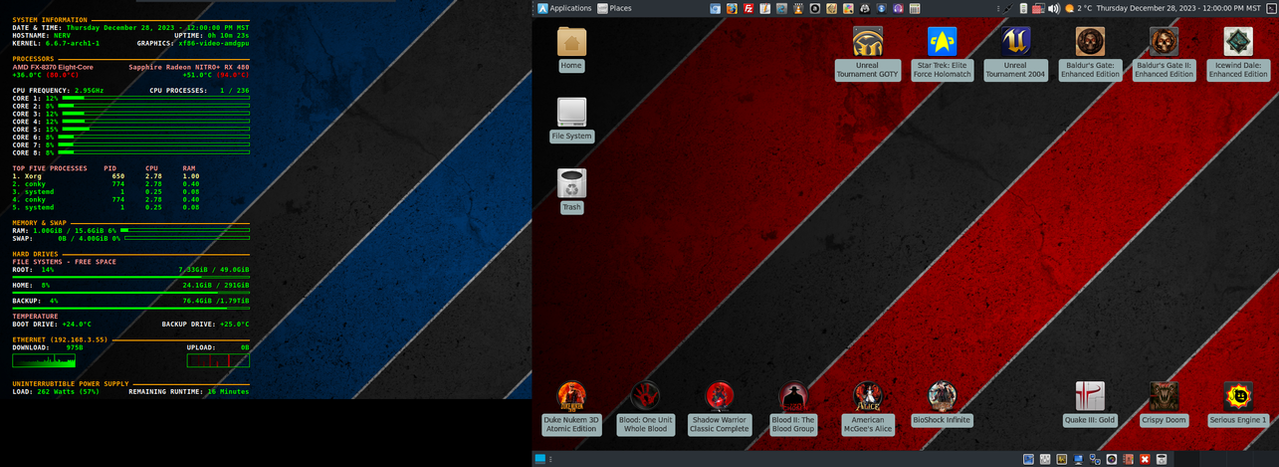This screenshot has height=467, width=1279.
Task: Click the monitor display icon in bottom panel
Action: 1078,459
